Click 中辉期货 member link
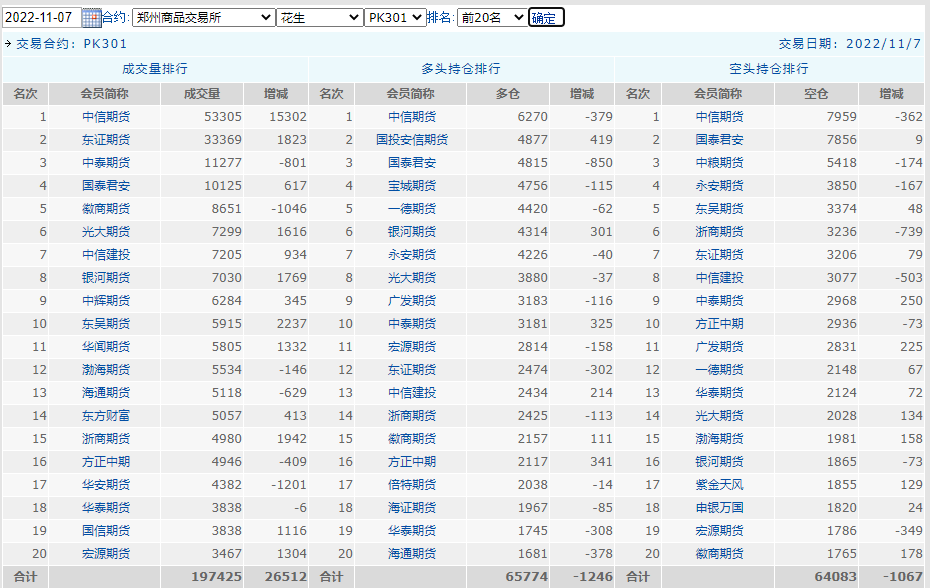Image resolution: width=930 pixels, height=588 pixels. [x=106, y=301]
